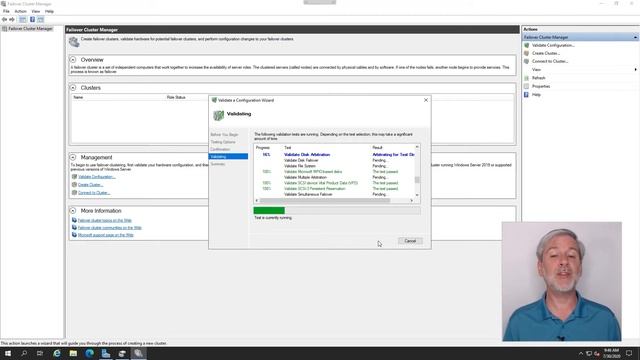The width and height of the screenshot is (640, 360).
Task: Open taskbar Search
Action: (24, 353)
